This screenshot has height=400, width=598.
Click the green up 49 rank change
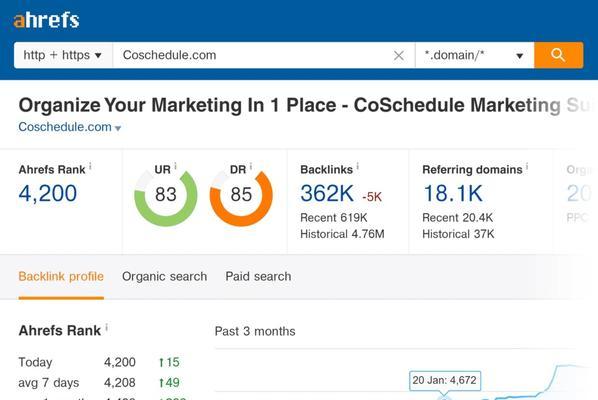click(169, 382)
